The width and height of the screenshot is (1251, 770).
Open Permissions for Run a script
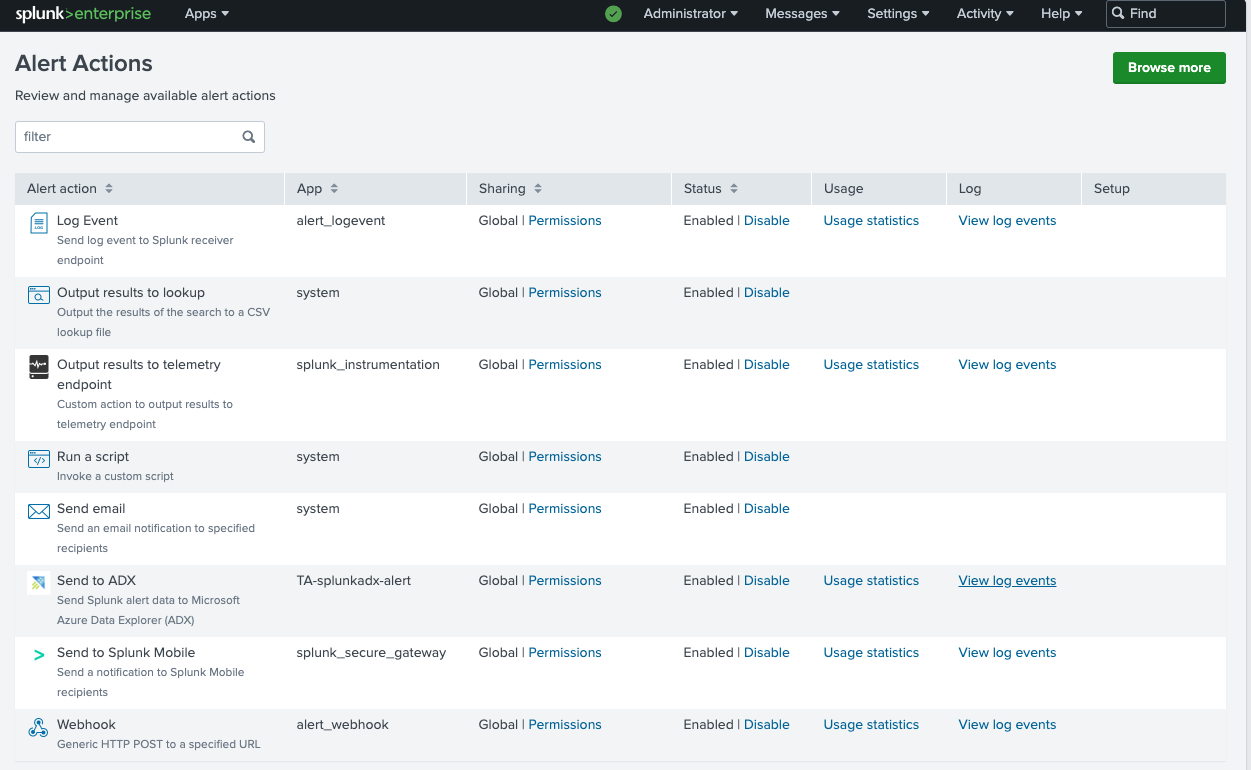coord(565,457)
